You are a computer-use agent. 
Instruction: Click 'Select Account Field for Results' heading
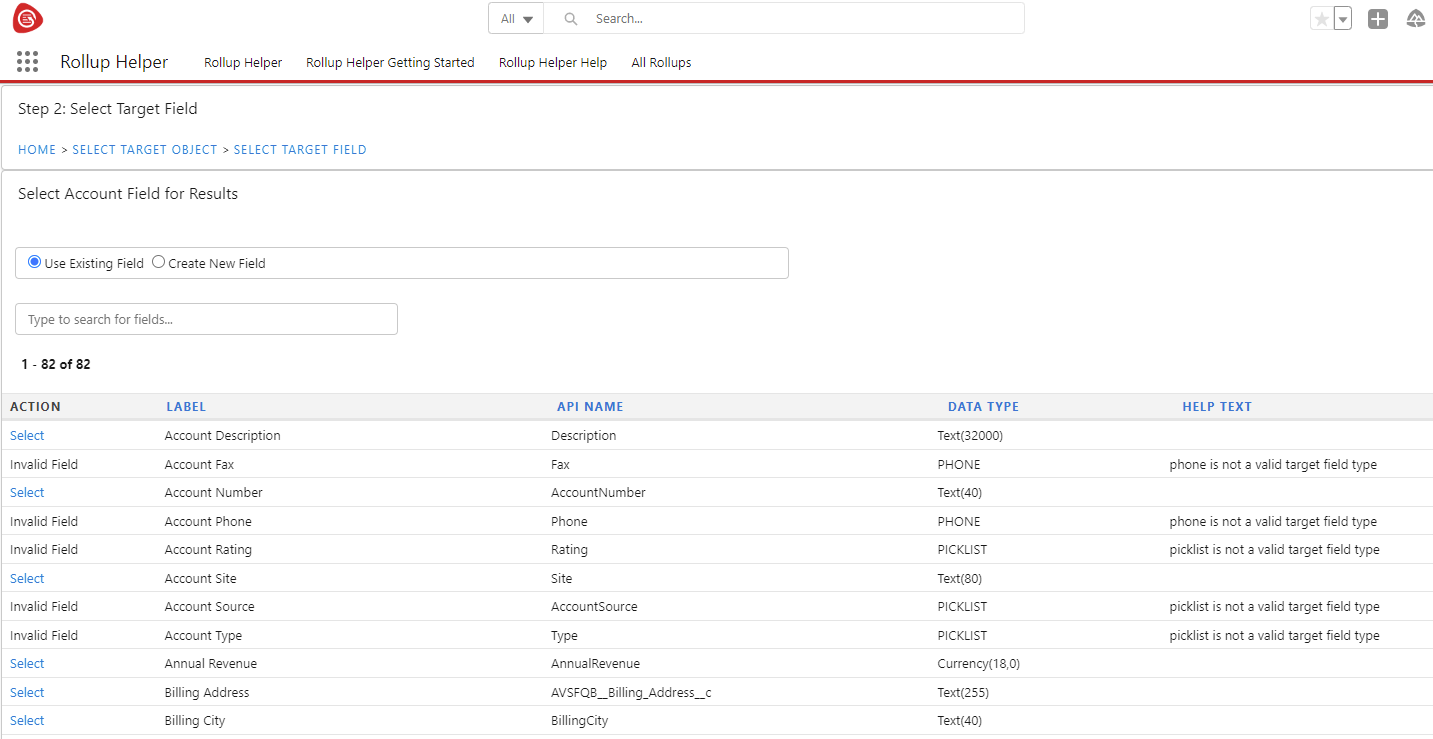tap(128, 194)
